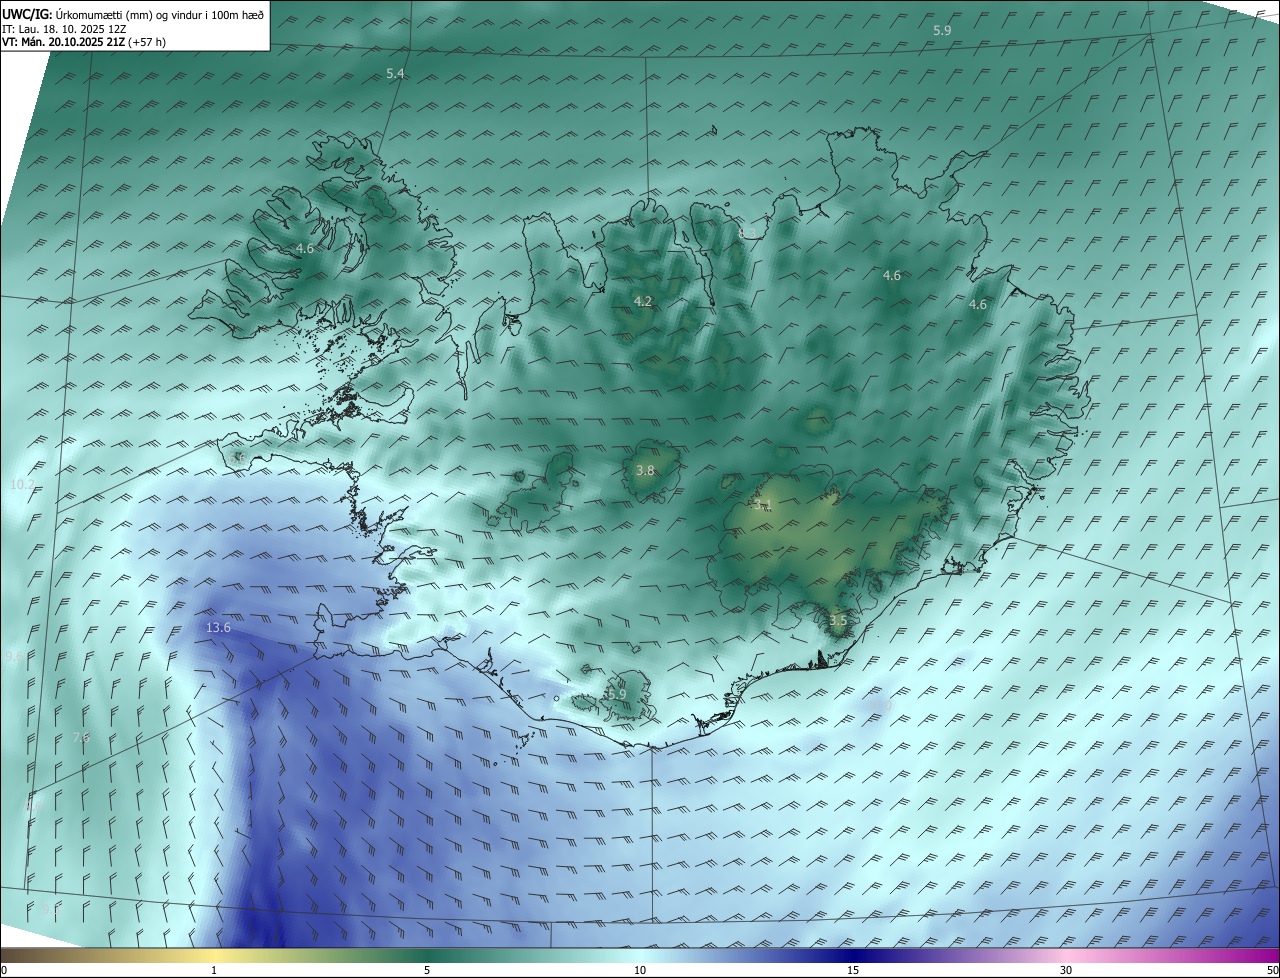Click the 13.6 value over the blue sea area
Viewport: 1280px width, 978px height.
click(218, 628)
